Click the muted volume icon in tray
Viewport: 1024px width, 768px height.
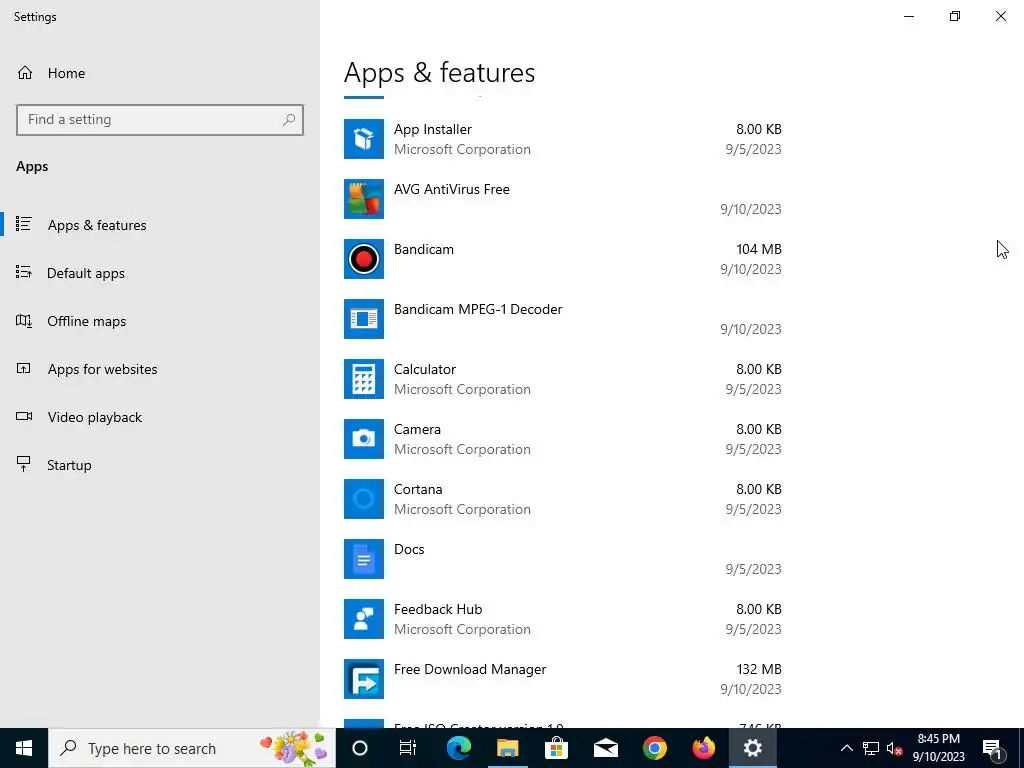[894, 749]
